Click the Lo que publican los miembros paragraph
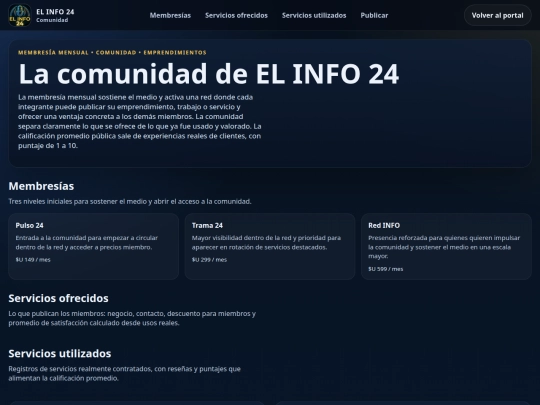The height and width of the screenshot is (405, 540). point(132,318)
